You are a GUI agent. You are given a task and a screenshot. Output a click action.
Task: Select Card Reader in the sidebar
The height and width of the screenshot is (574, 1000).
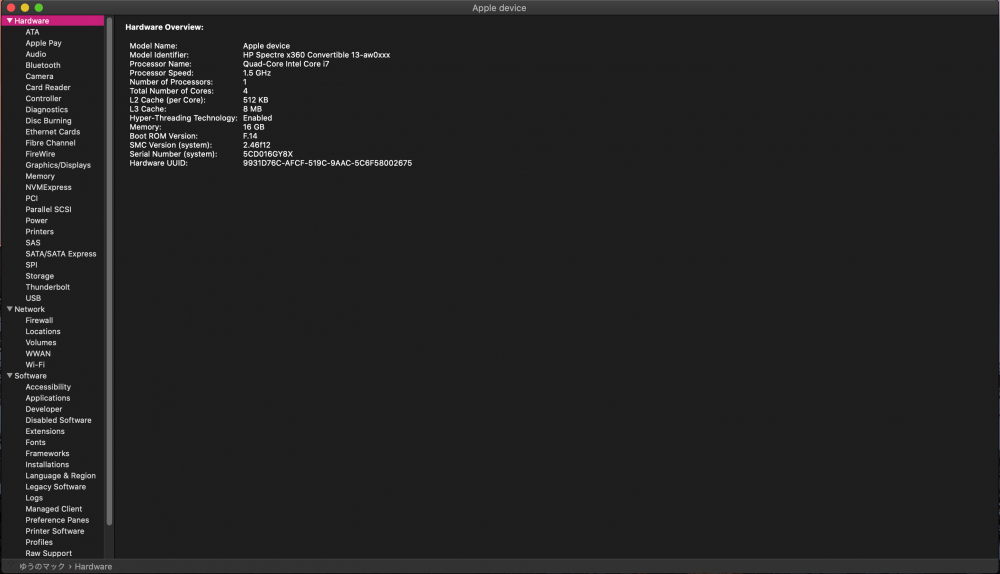(48, 87)
